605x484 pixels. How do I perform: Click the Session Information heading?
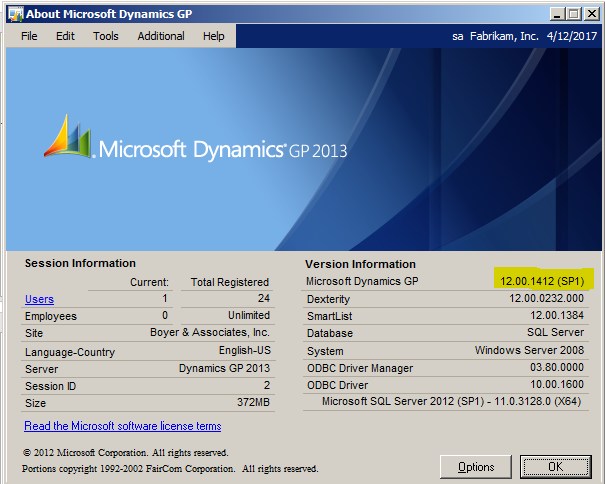pyautogui.click(x=80, y=263)
